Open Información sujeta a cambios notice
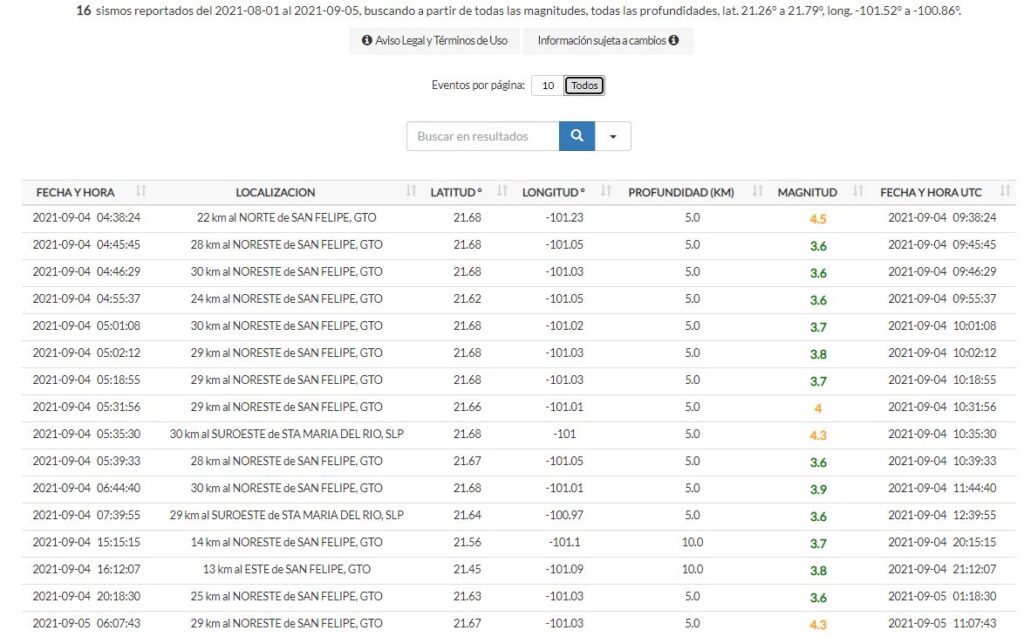This screenshot has height=644, width=1024. point(608,41)
